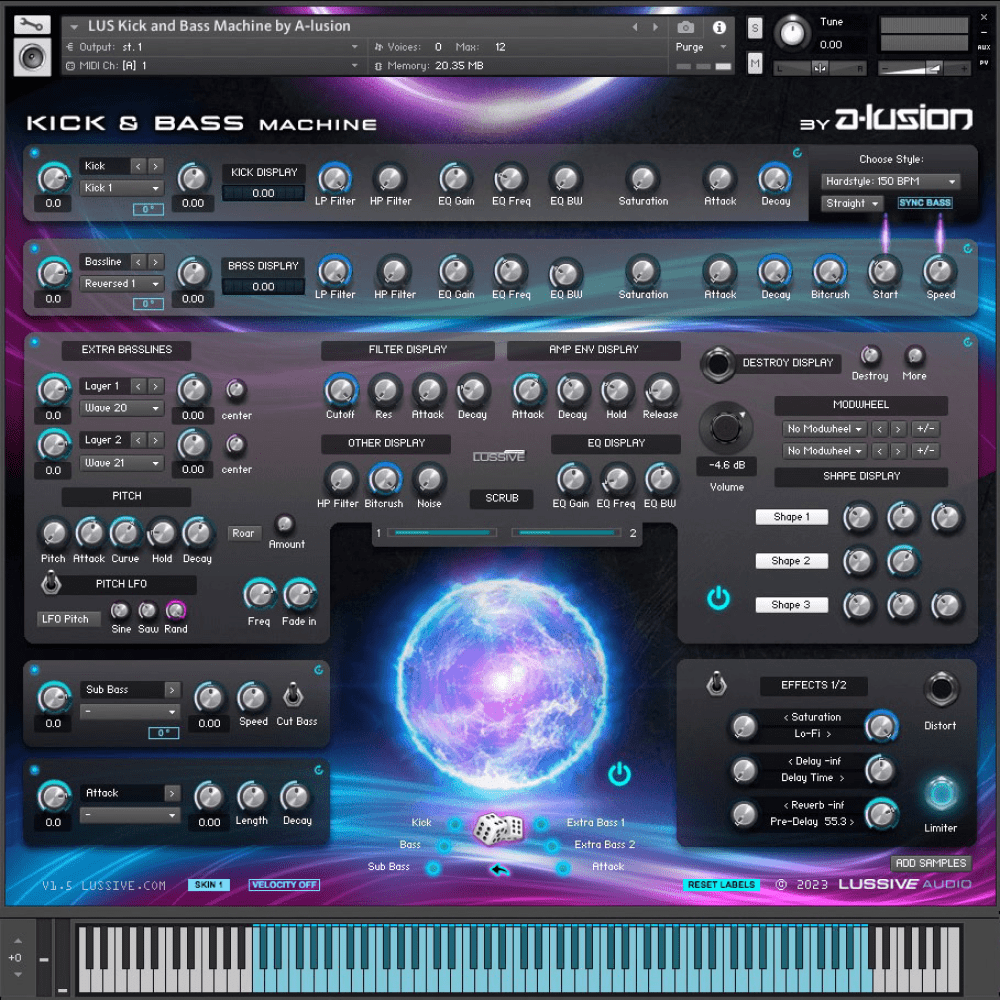
Task: Open BASS DISPLAY tab
Action: [263, 266]
